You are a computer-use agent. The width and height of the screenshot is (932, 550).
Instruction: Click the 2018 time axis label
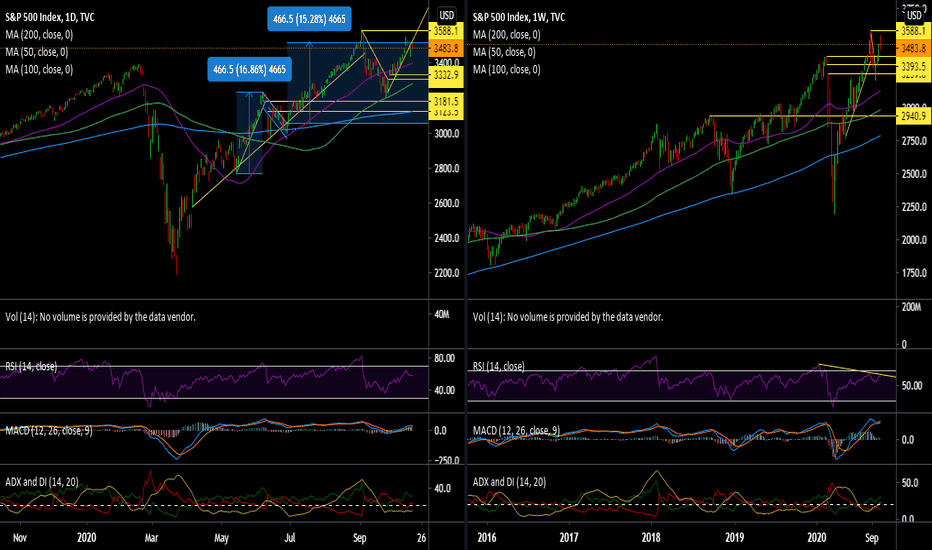tap(651, 538)
